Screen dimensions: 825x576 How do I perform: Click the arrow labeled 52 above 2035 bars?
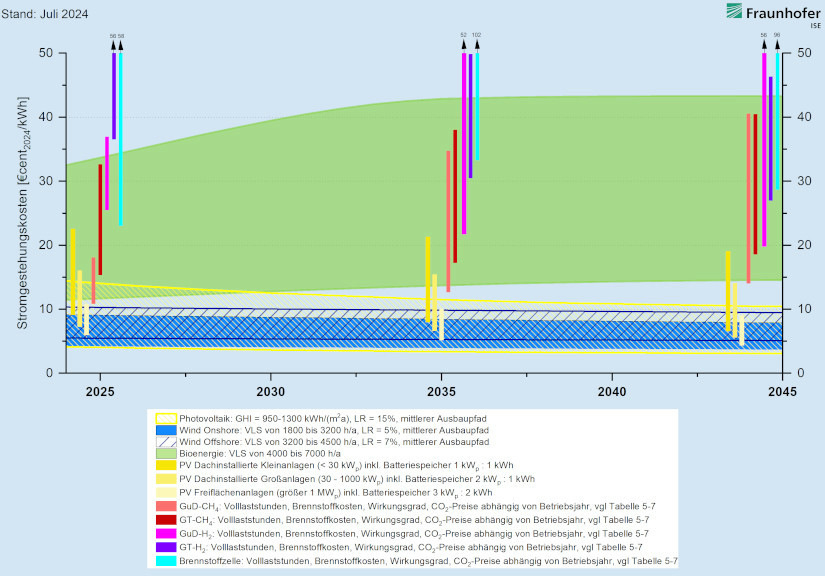pyautogui.click(x=463, y=44)
